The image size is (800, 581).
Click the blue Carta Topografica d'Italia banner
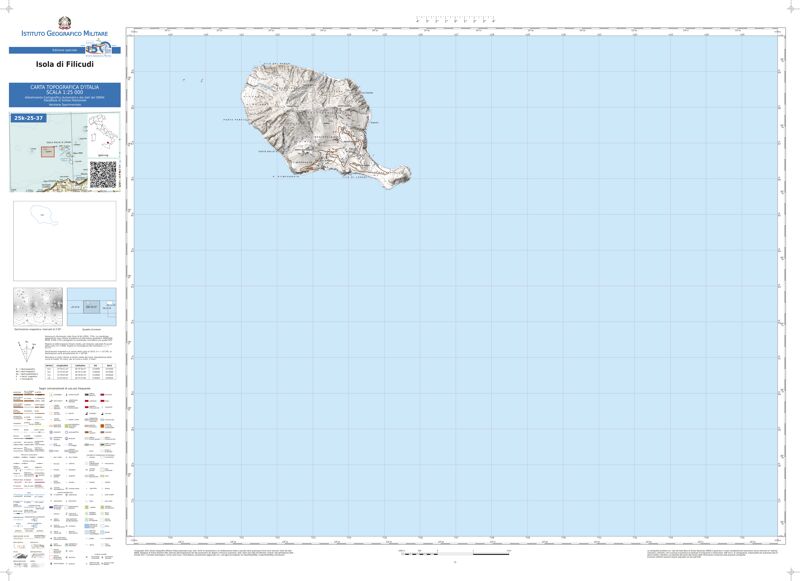65,95
